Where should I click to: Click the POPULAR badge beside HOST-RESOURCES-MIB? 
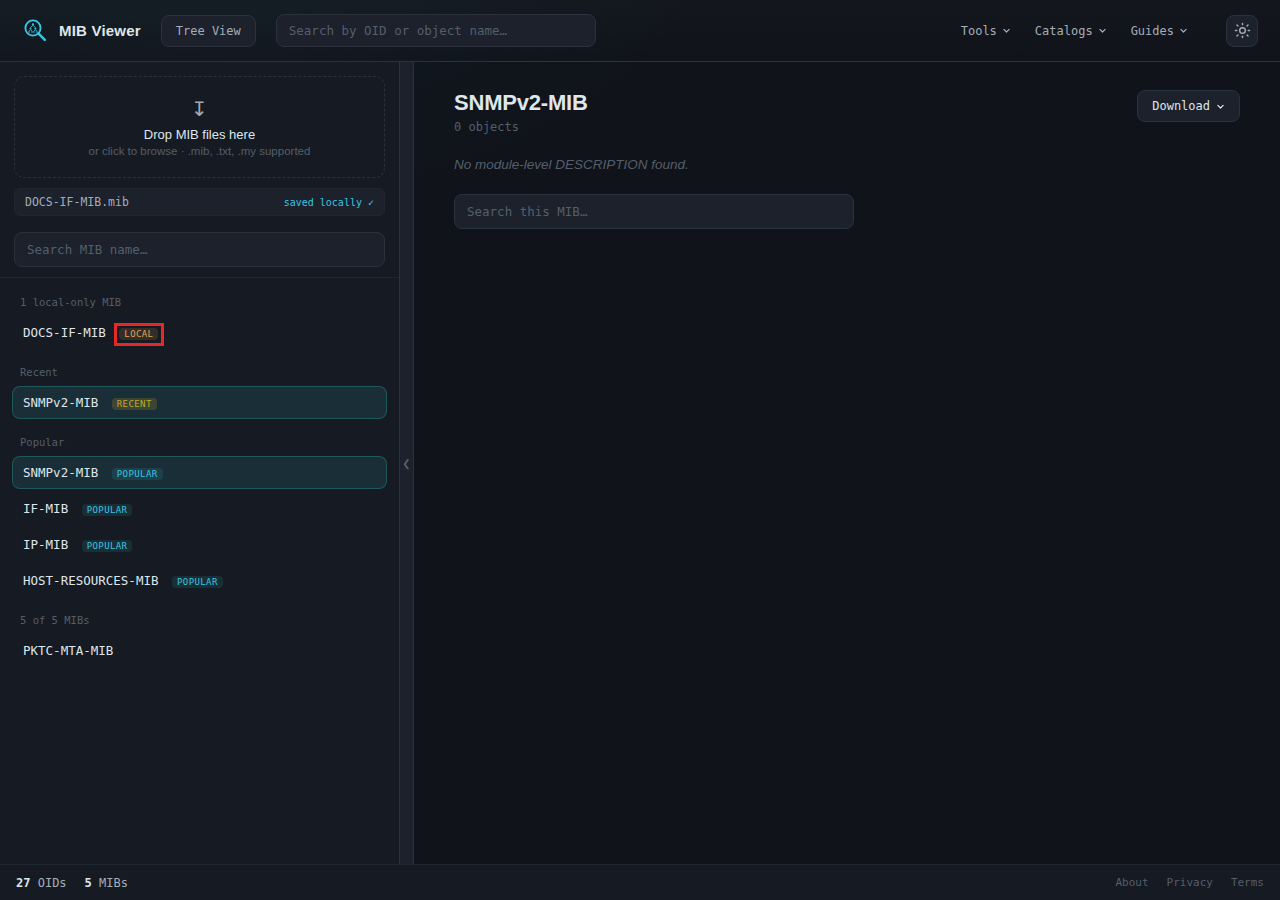(x=197, y=582)
